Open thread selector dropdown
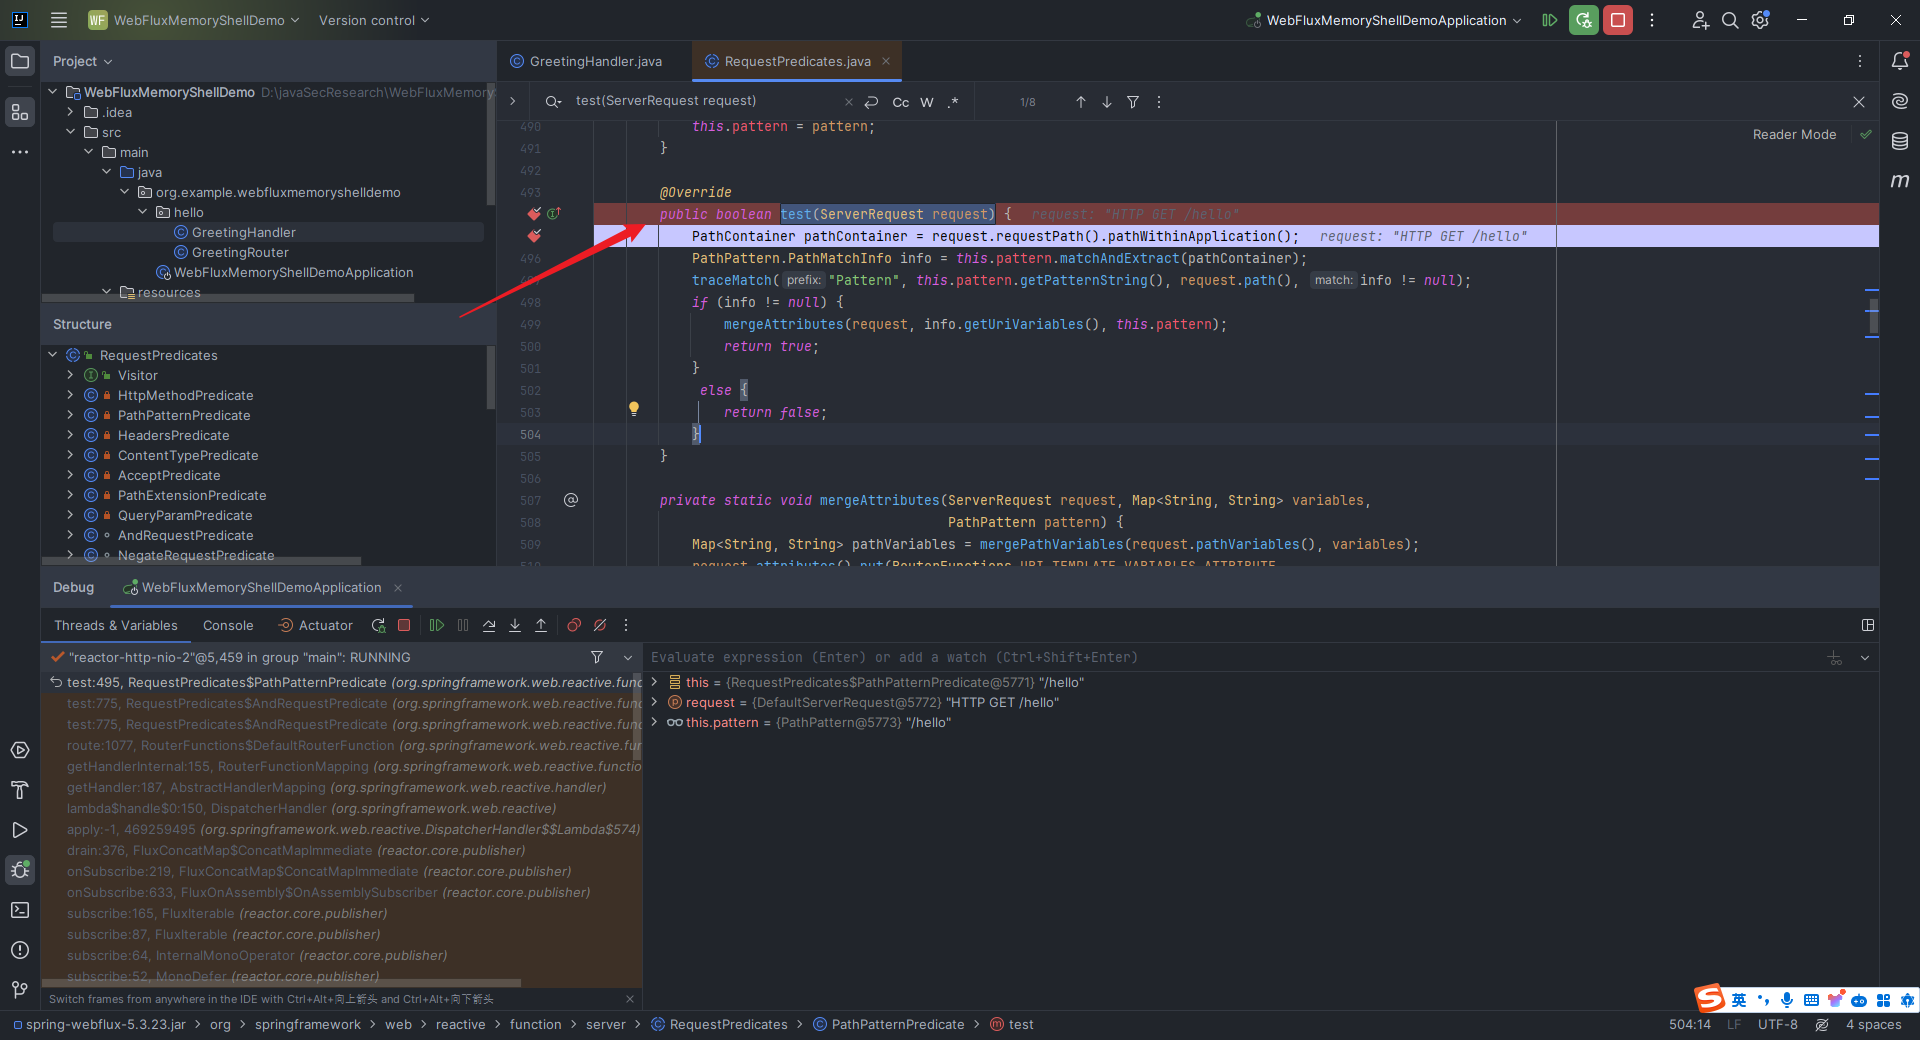The width and height of the screenshot is (1920, 1040). 628,657
